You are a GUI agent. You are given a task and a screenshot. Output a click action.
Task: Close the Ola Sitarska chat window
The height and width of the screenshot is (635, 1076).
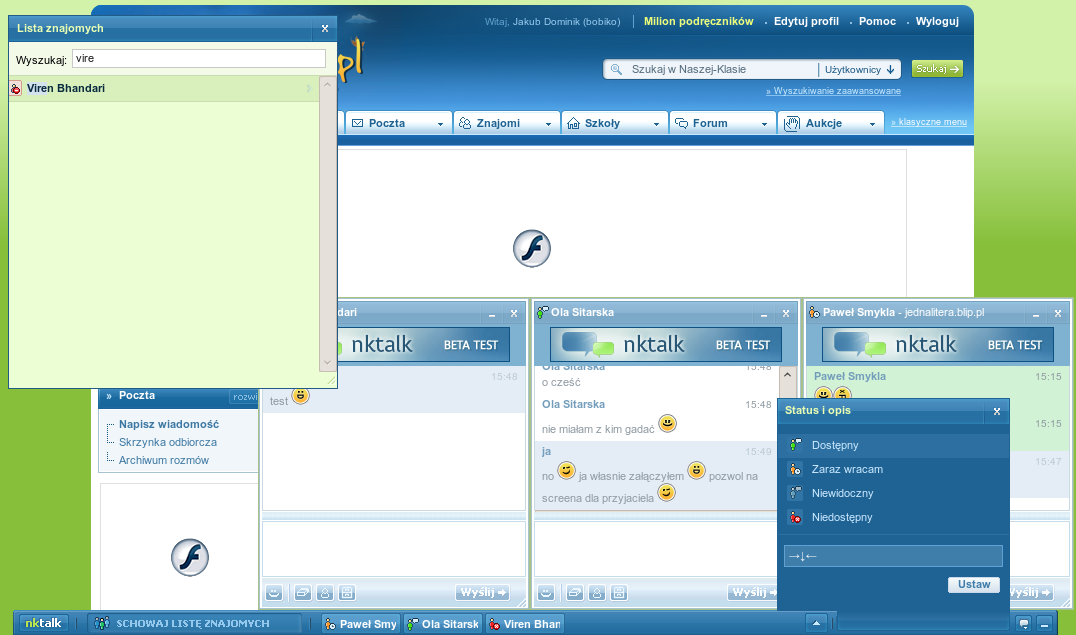point(786,314)
